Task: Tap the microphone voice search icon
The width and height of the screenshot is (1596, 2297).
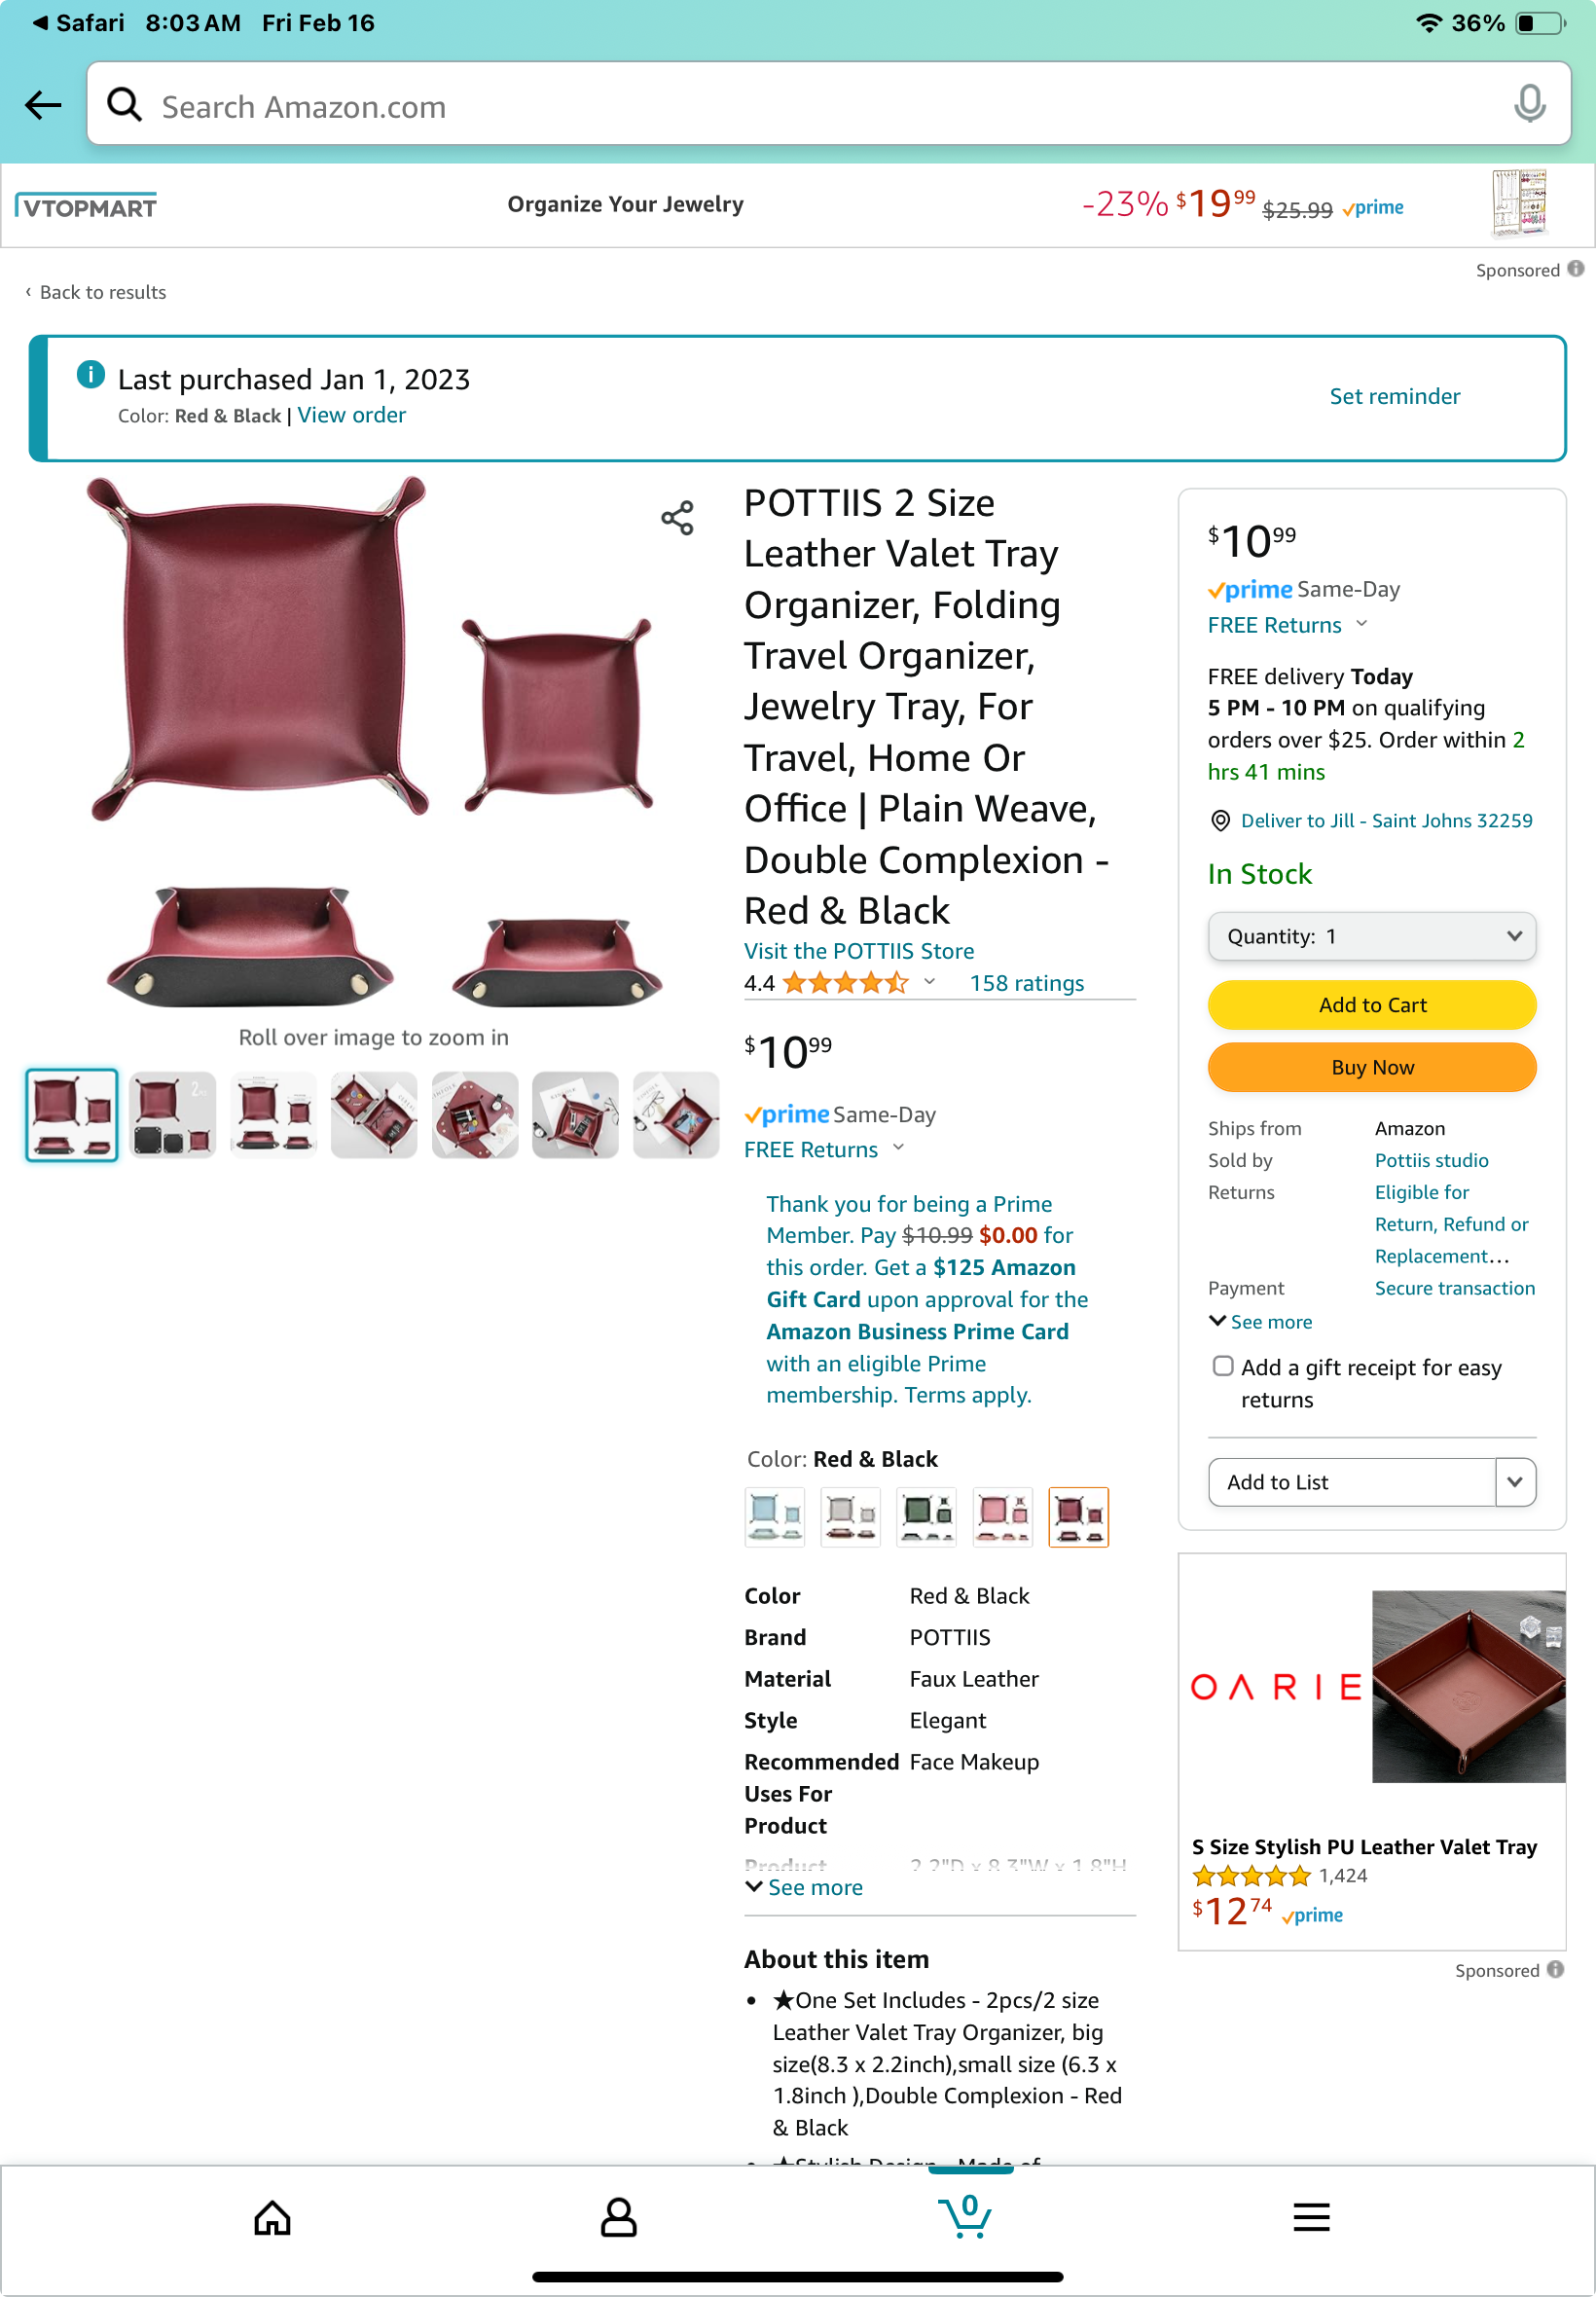Action: pos(1529,104)
